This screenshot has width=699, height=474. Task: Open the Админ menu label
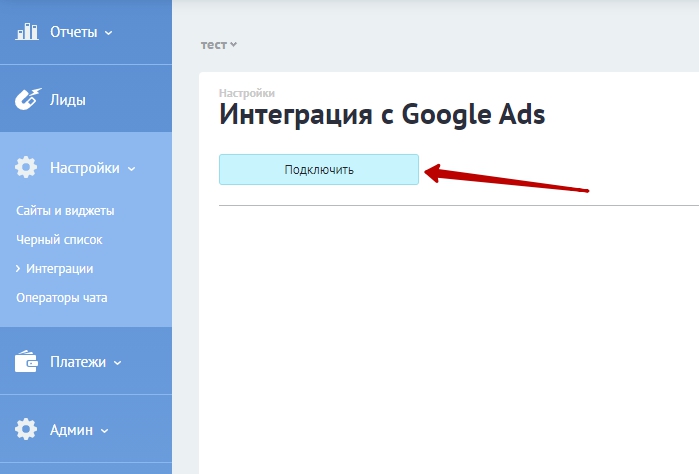(71, 430)
